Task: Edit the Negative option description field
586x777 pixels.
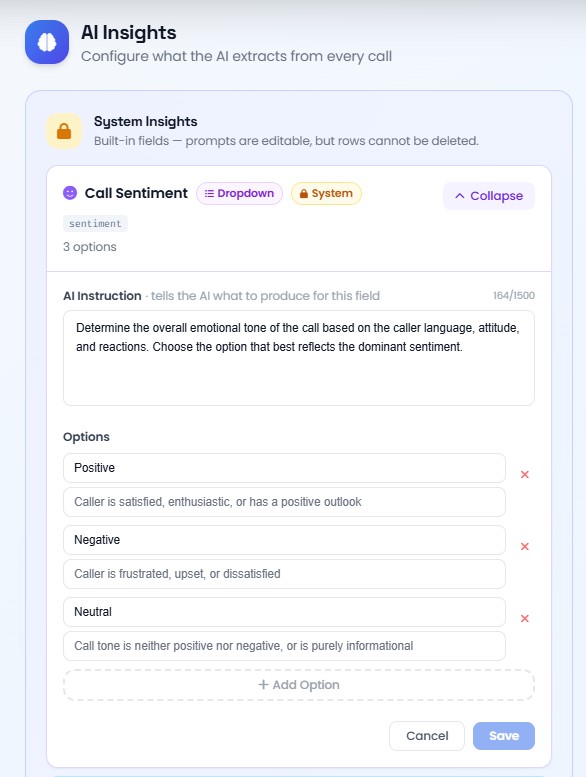Action: click(x=284, y=574)
